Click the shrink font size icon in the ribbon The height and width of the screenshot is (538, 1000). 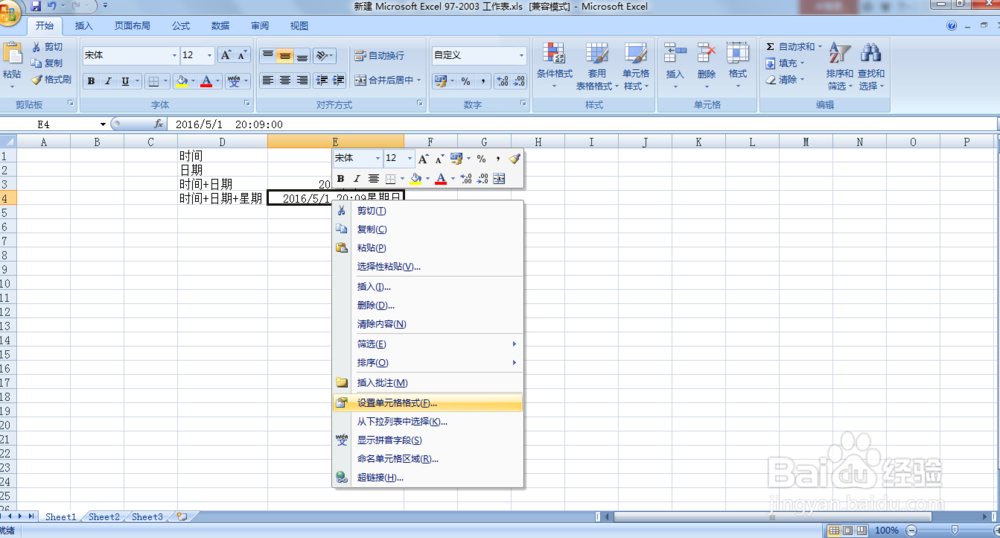coord(242,55)
